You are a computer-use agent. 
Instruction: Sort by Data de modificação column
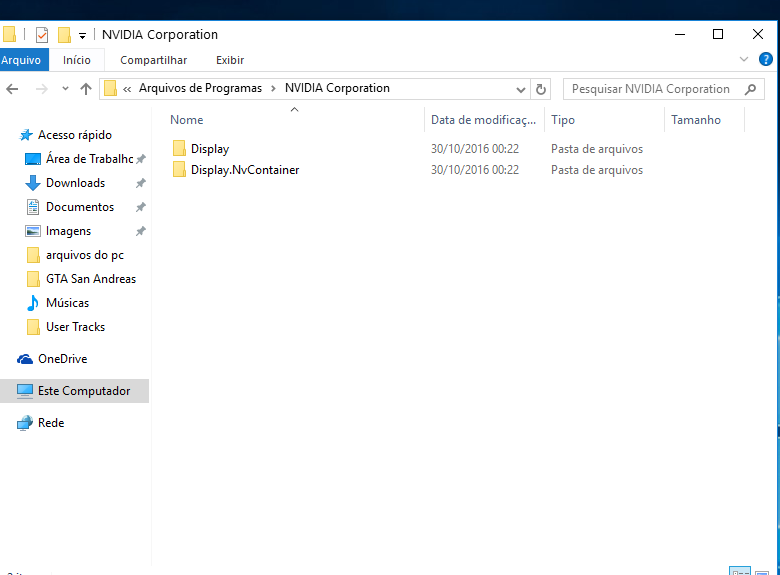point(484,120)
